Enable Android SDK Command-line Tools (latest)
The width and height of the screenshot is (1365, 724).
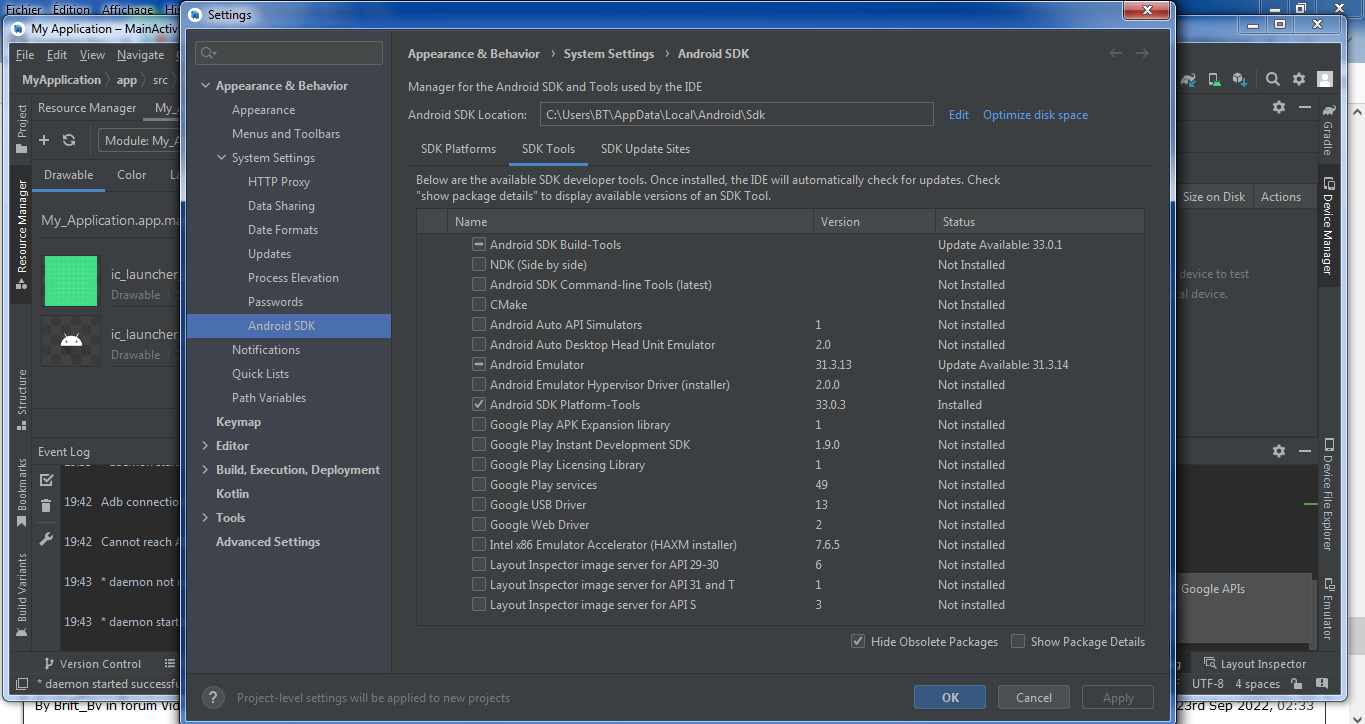(x=479, y=285)
